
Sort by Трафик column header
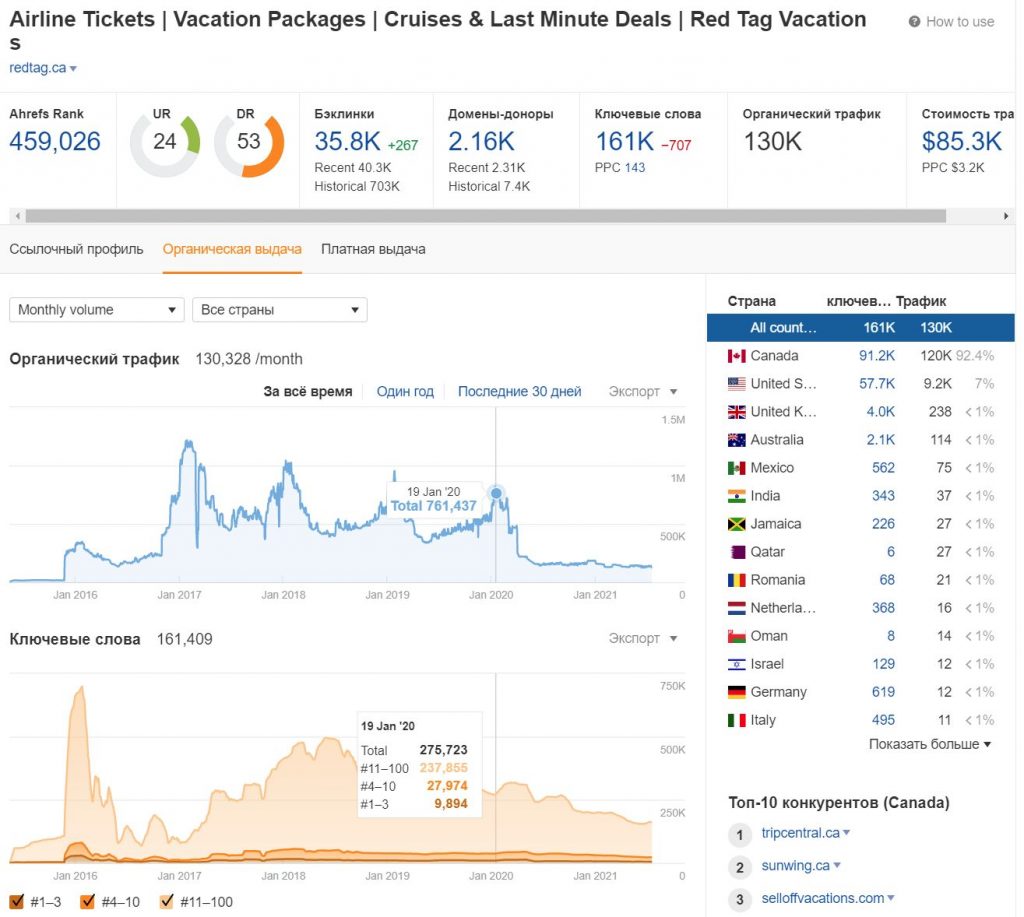921,301
